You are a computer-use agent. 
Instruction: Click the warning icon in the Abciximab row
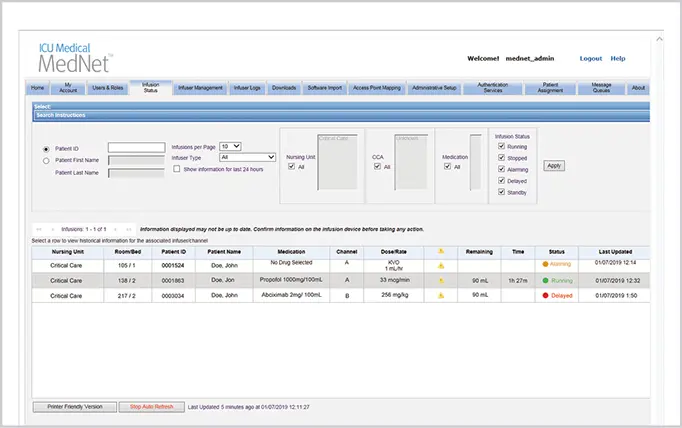(x=442, y=297)
